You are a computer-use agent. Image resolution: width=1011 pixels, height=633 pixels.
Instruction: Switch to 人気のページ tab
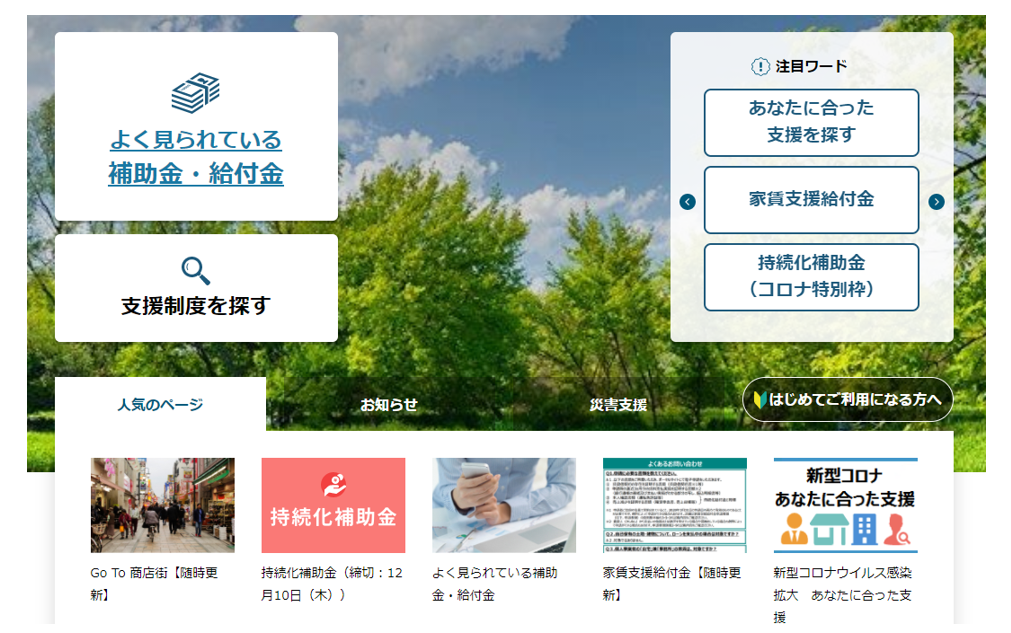(x=160, y=405)
